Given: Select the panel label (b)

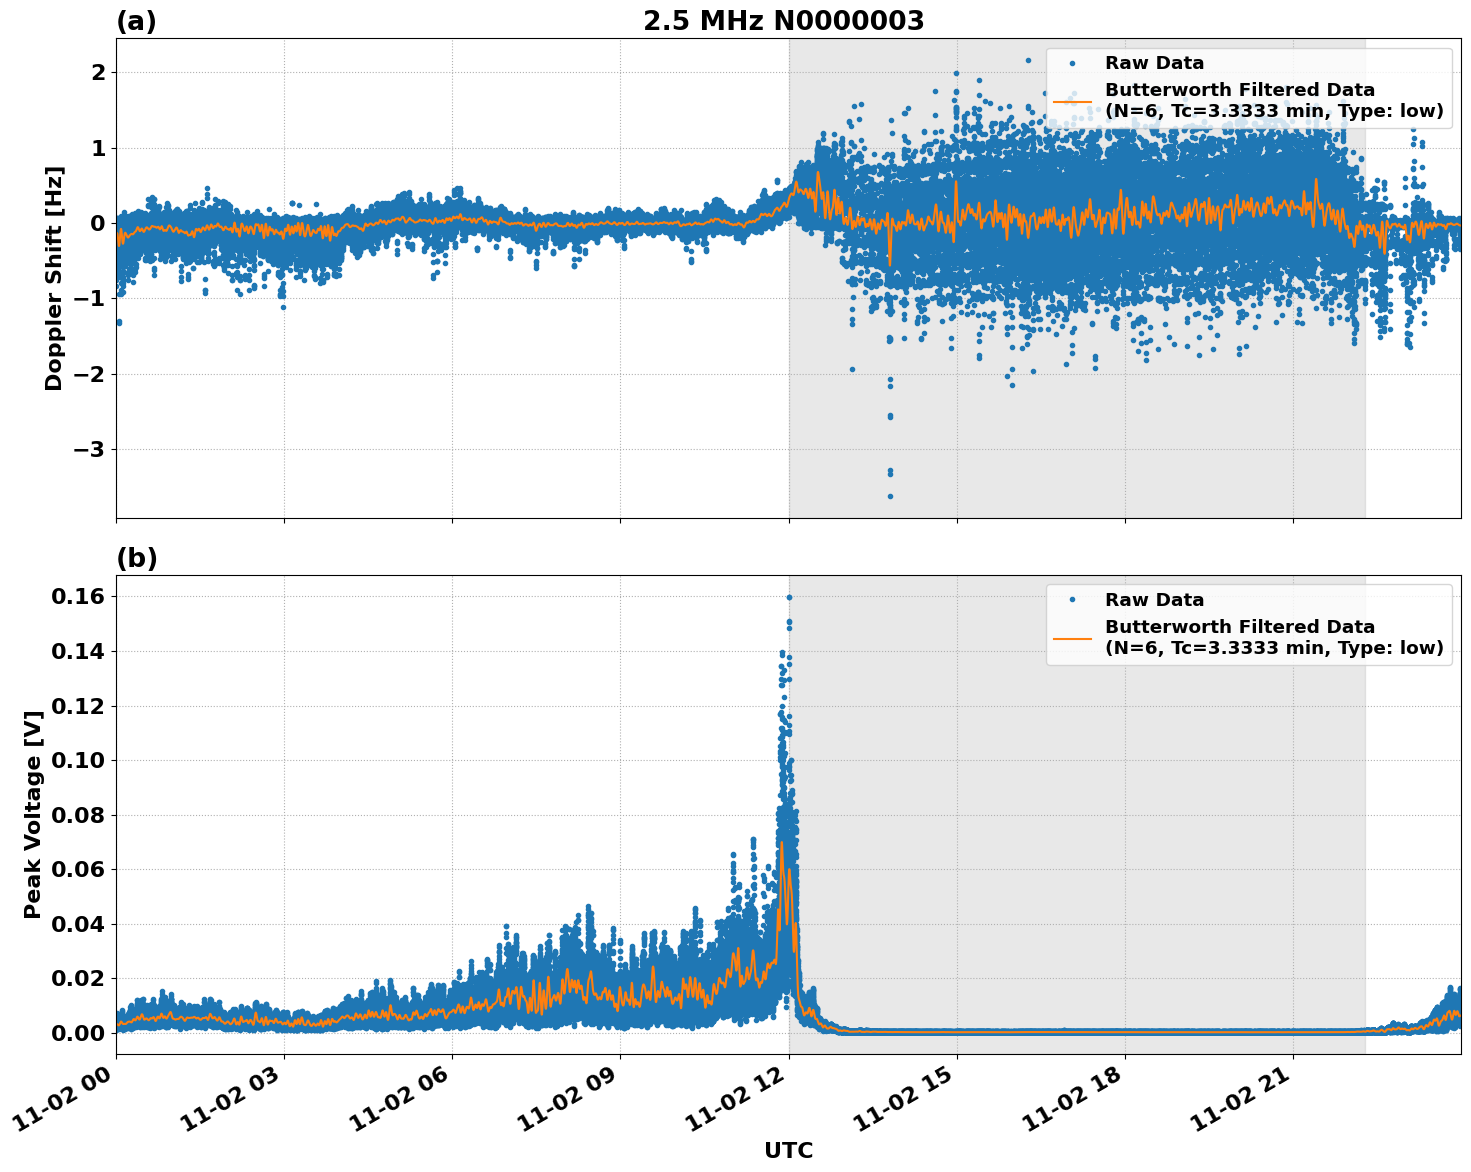Looking at the screenshot, I should (137, 557).
